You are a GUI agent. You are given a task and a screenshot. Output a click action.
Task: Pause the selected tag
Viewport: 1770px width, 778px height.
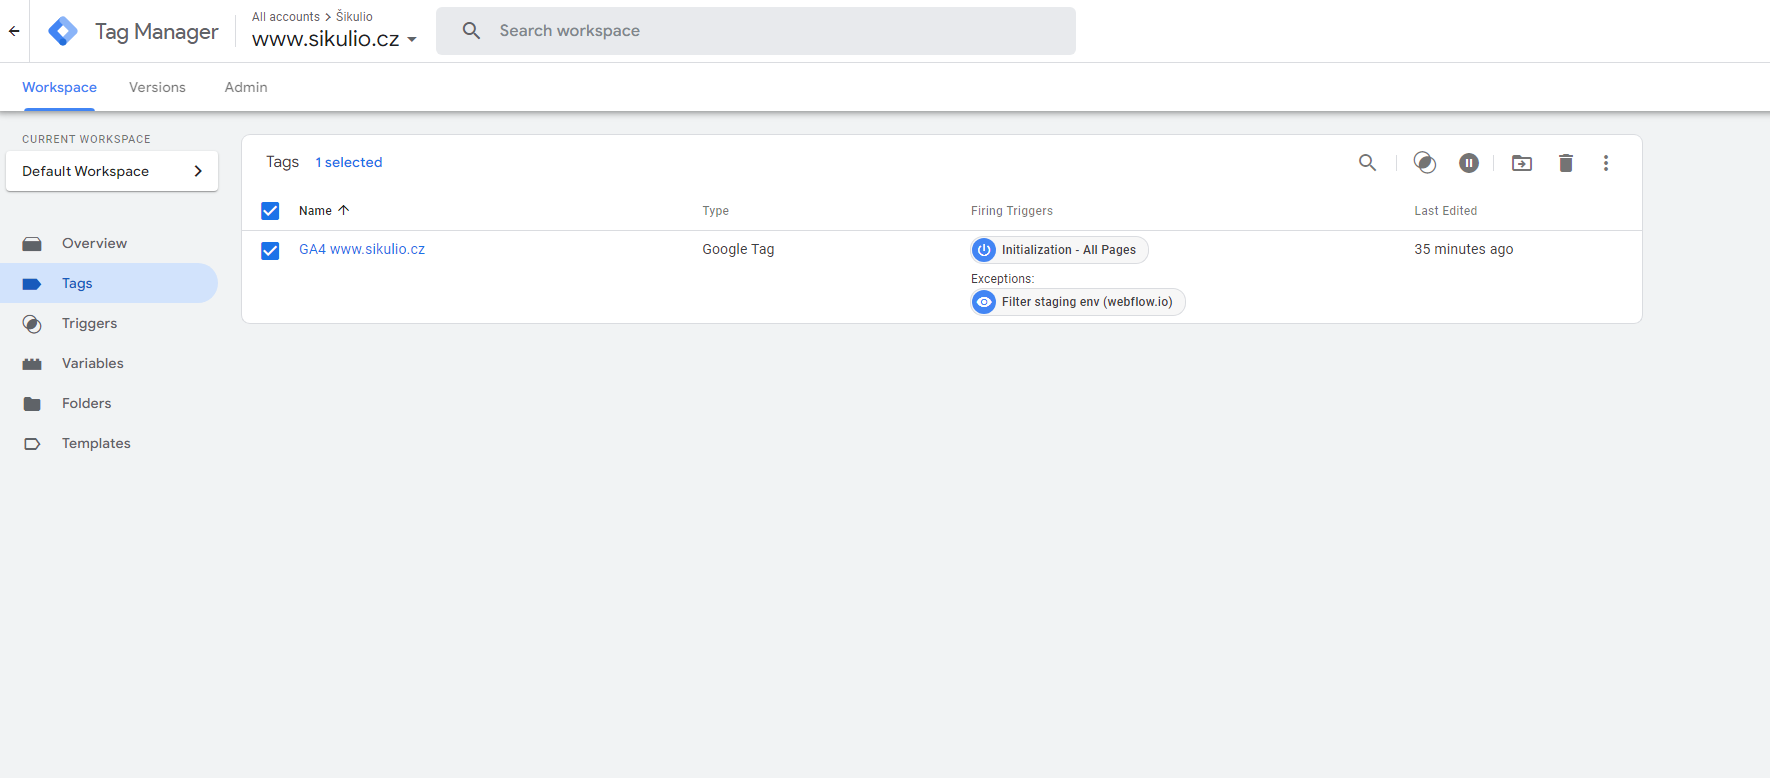(x=1469, y=163)
